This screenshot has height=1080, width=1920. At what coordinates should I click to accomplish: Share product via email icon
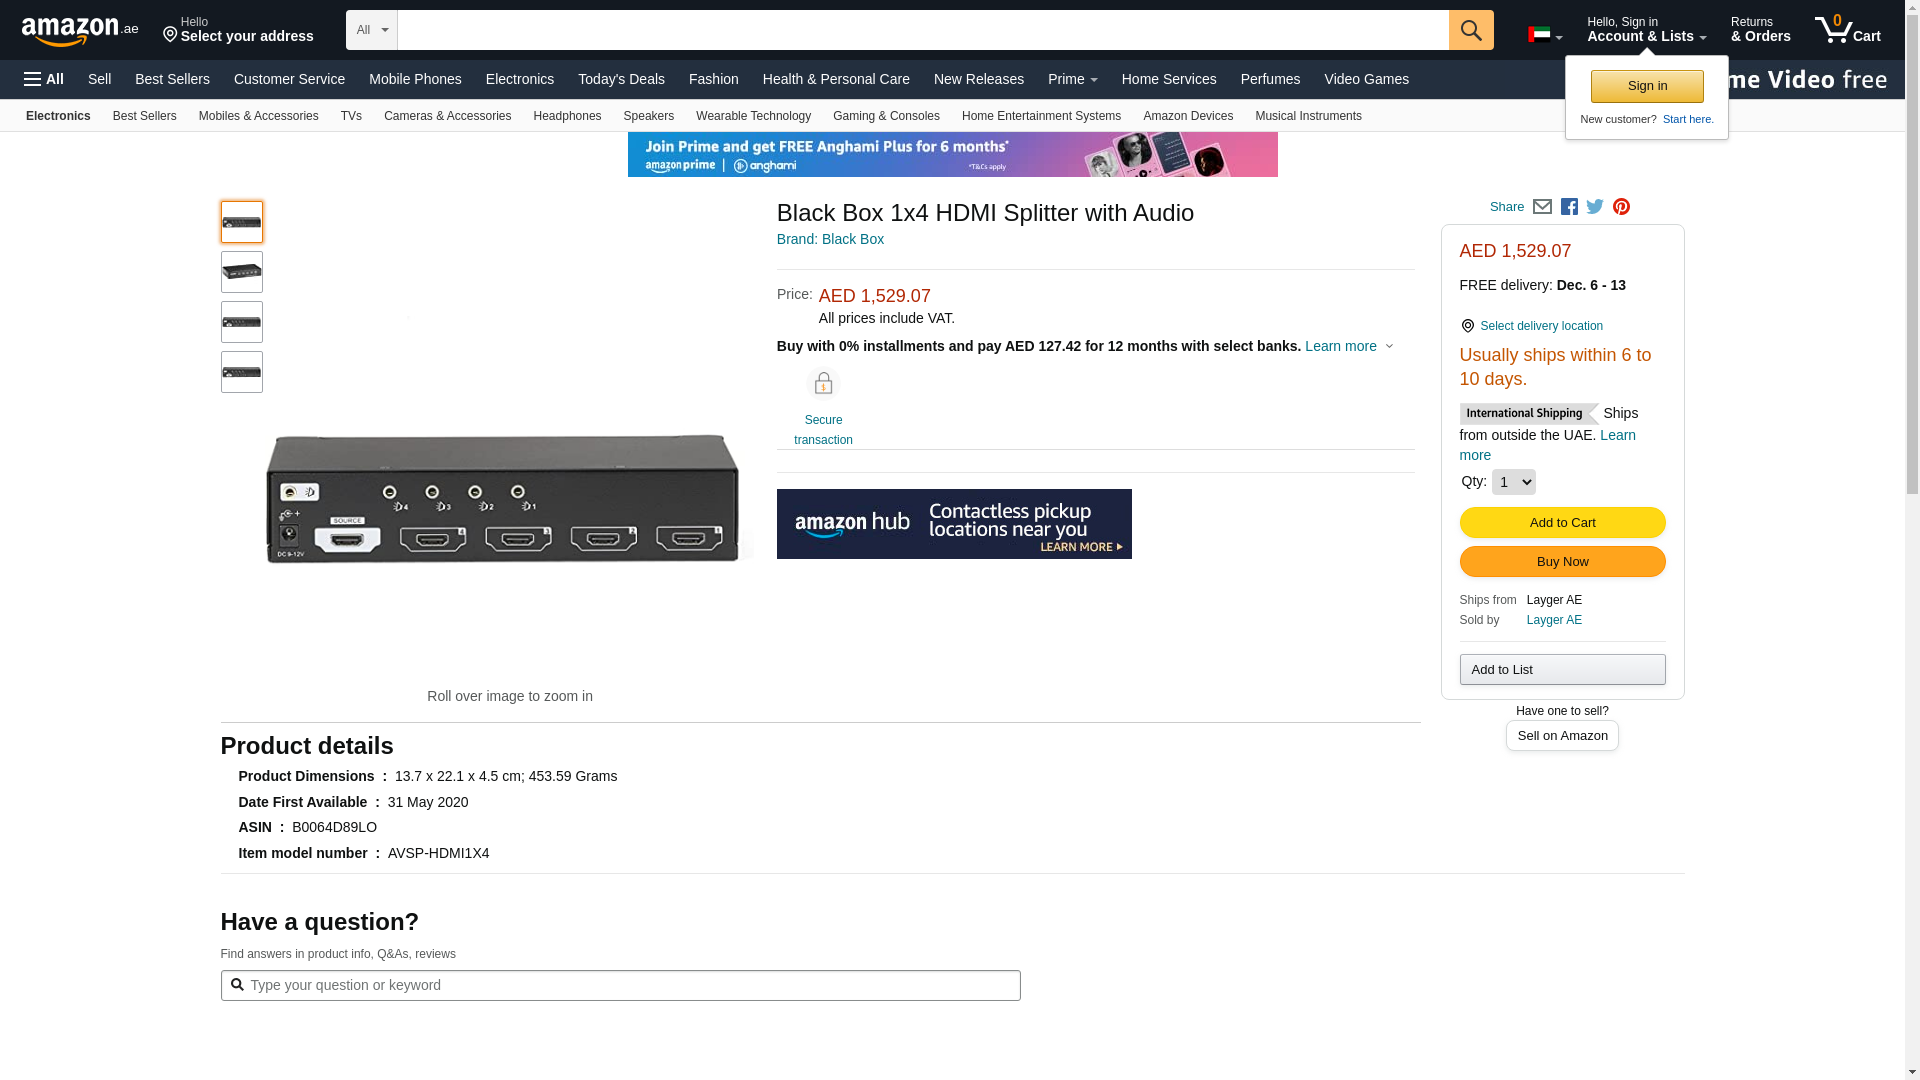[1542, 207]
